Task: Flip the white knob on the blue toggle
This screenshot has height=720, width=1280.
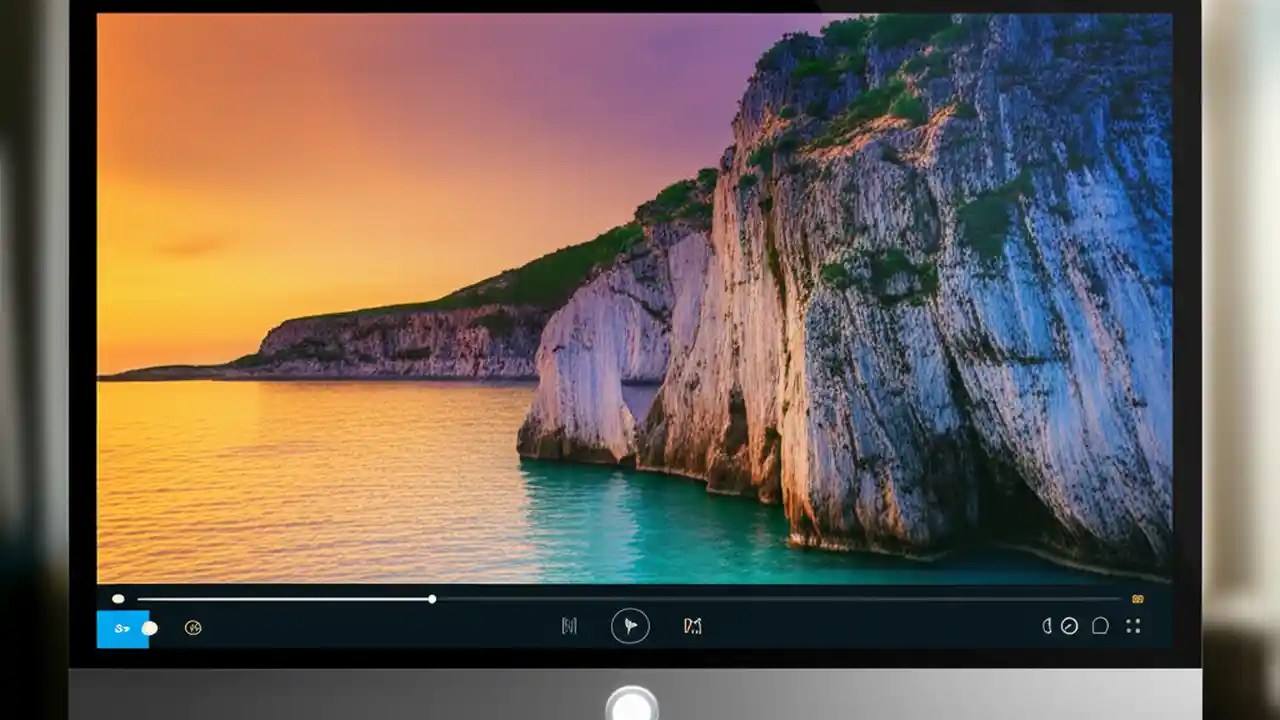Action: coord(150,628)
